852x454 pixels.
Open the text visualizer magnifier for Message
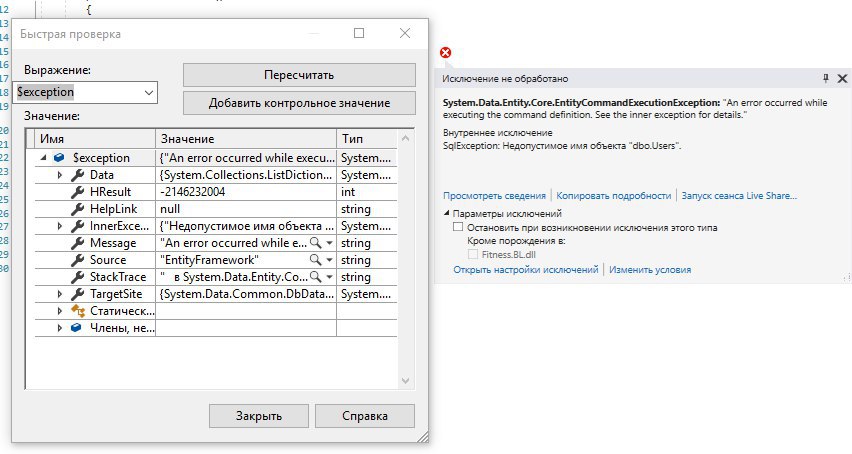tap(315, 243)
